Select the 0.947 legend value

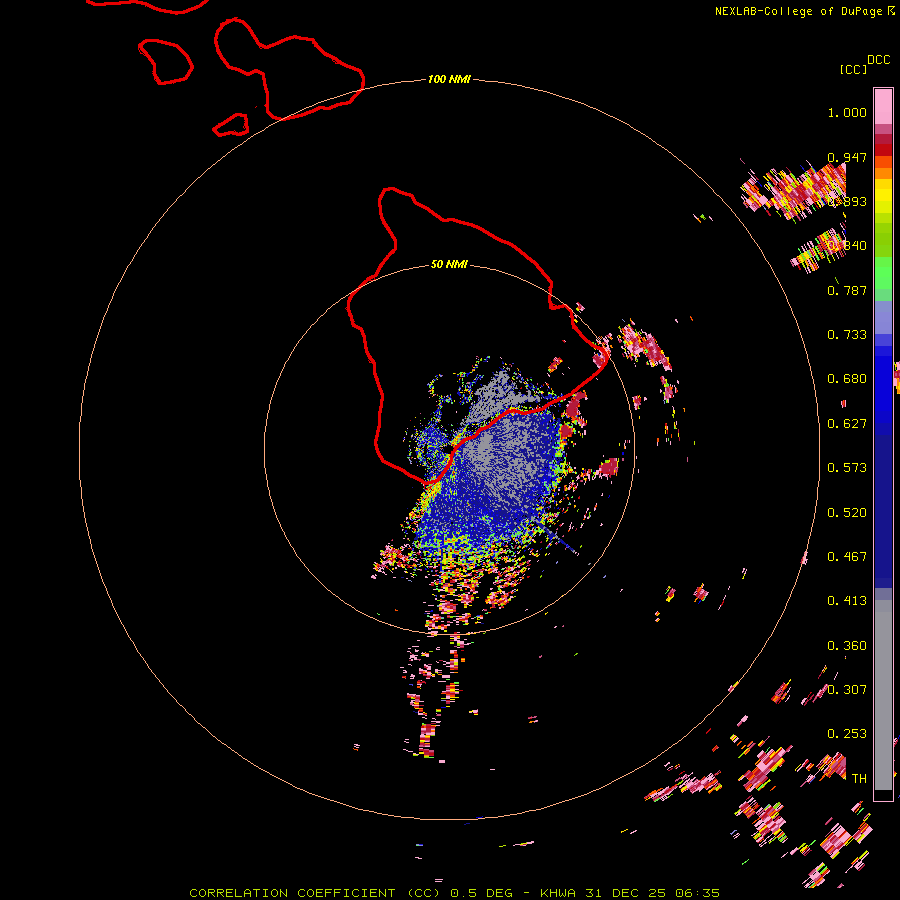(x=847, y=157)
